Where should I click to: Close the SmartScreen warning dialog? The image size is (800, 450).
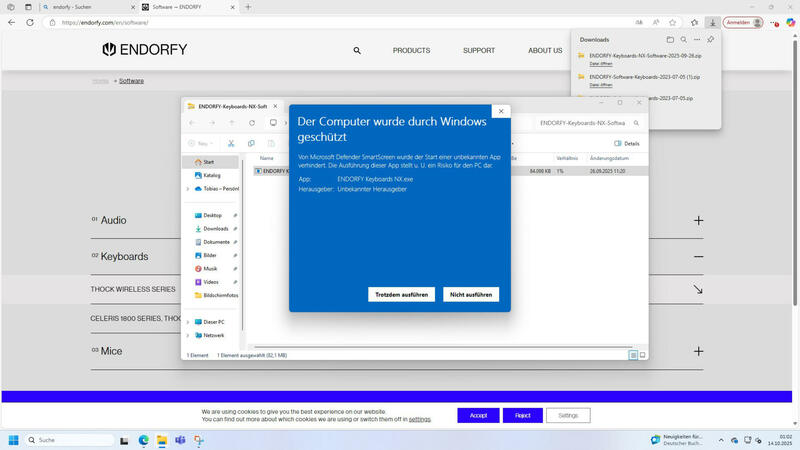click(501, 111)
